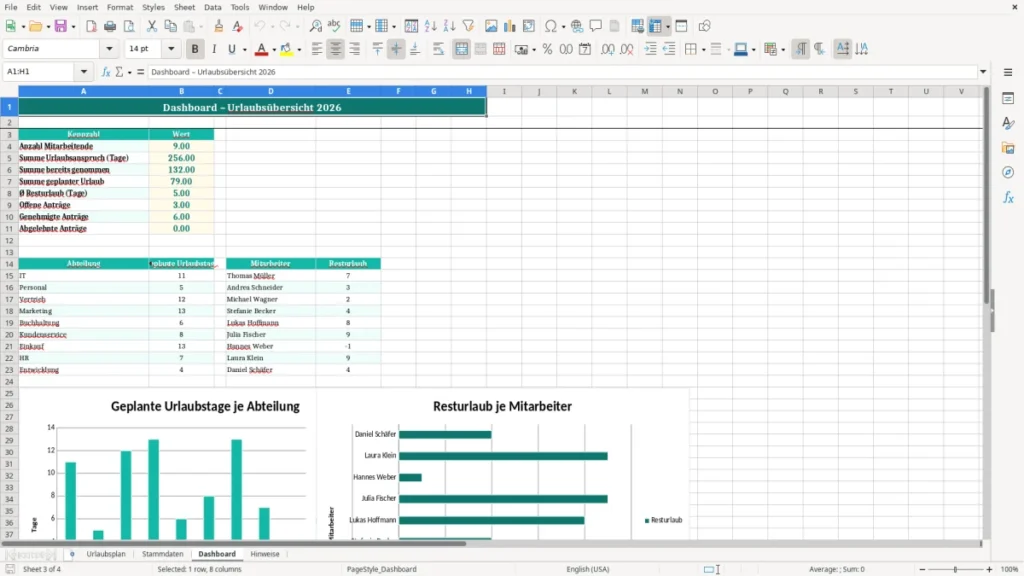Click the sidebar settings hamburger button
This screenshot has width=1024, height=576.
pos(1008,72)
